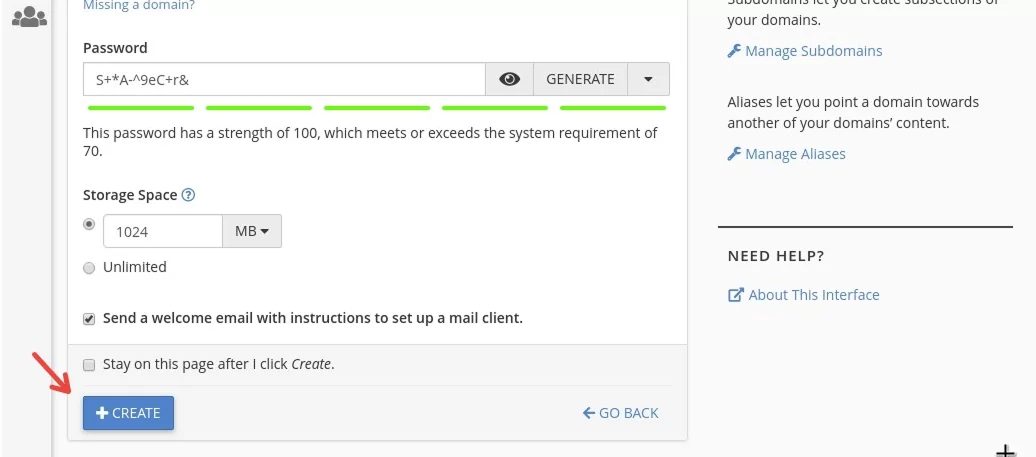Click the left arrow icon of Go Back
Image resolution: width=1036 pixels, height=457 pixels.
[589, 413]
